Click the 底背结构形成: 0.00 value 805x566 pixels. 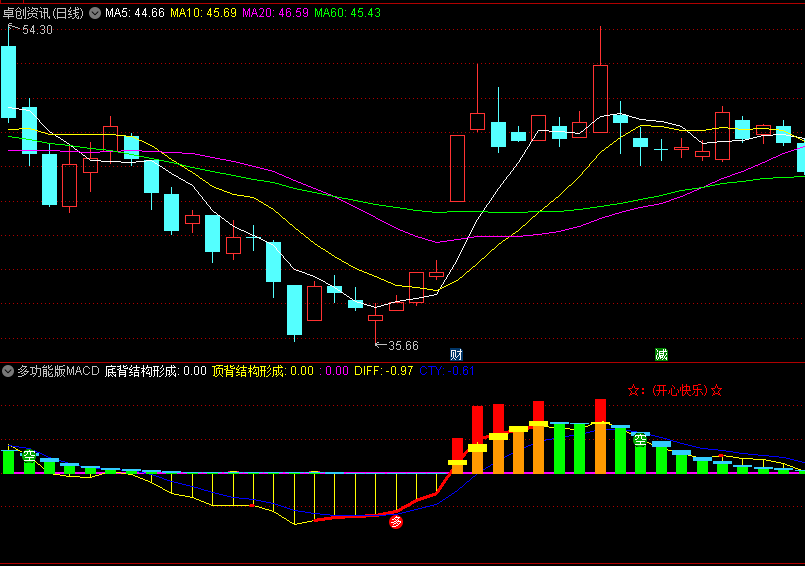[156, 371]
